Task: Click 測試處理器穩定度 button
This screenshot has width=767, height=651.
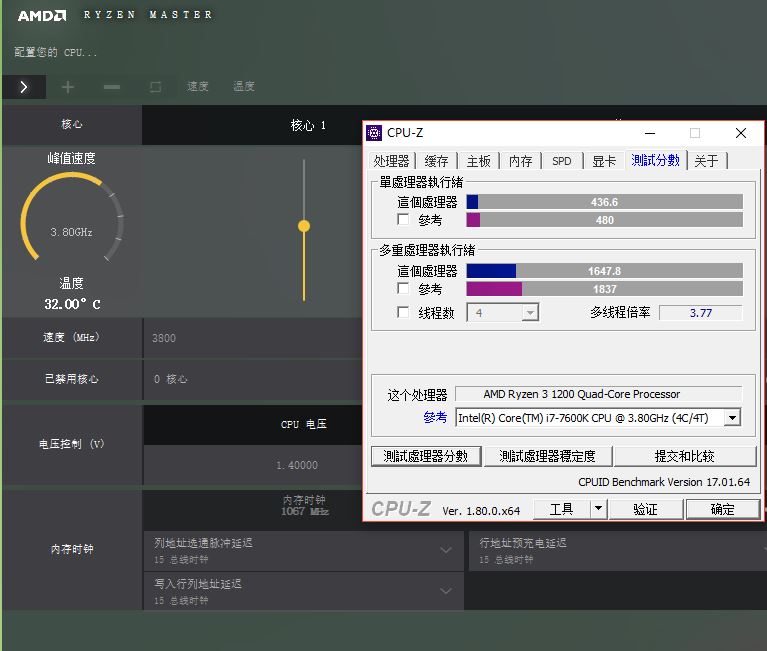Action: pyautogui.click(x=547, y=456)
